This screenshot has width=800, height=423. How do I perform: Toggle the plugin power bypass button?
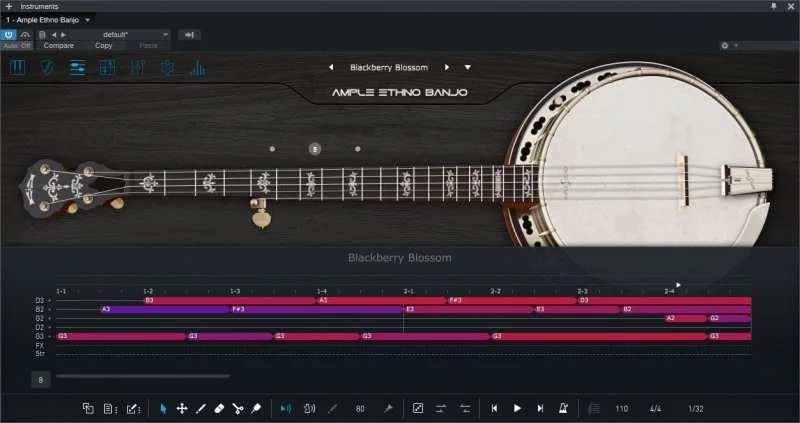point(9,35)
